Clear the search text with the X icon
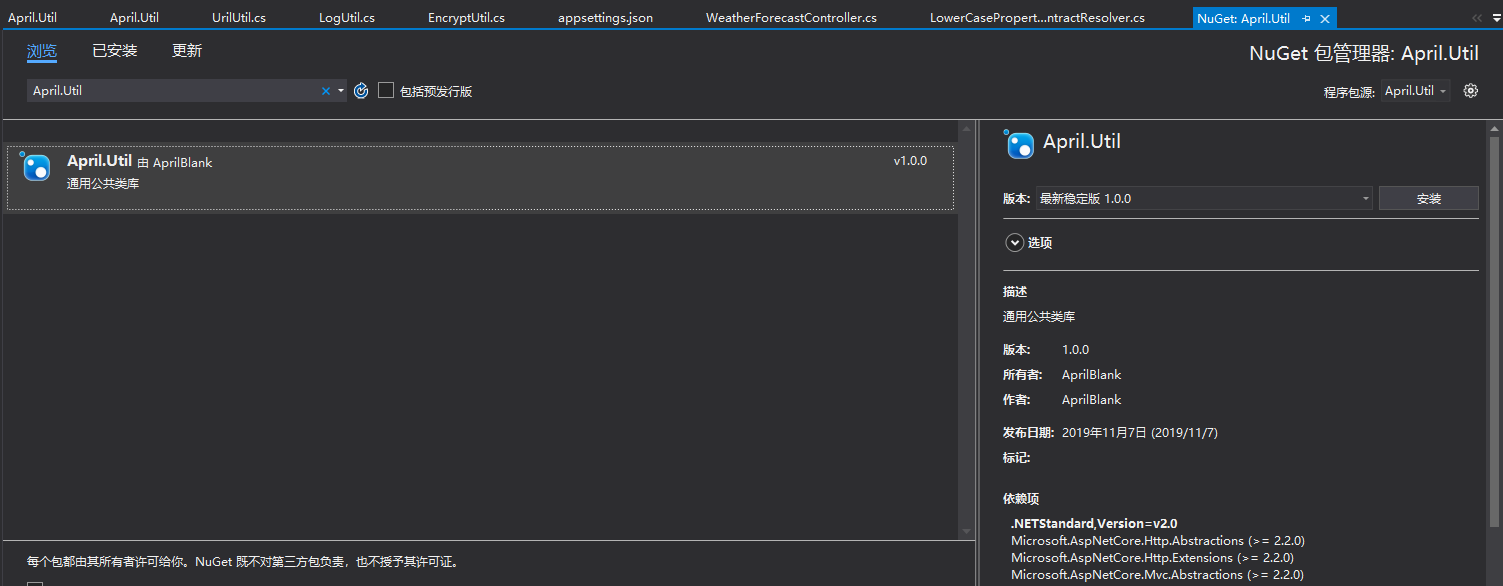Screen dimensions: 1503x586 (x=325, y=91)
